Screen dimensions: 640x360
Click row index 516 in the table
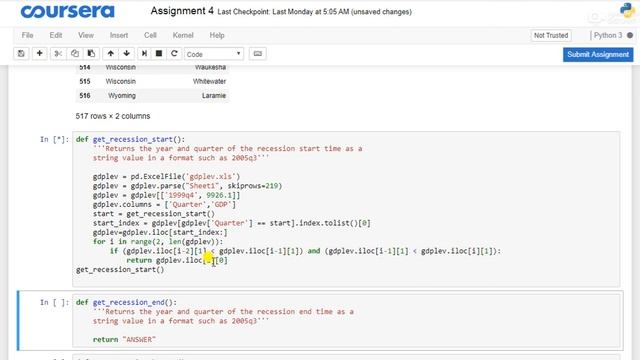(x=85, y=96)
